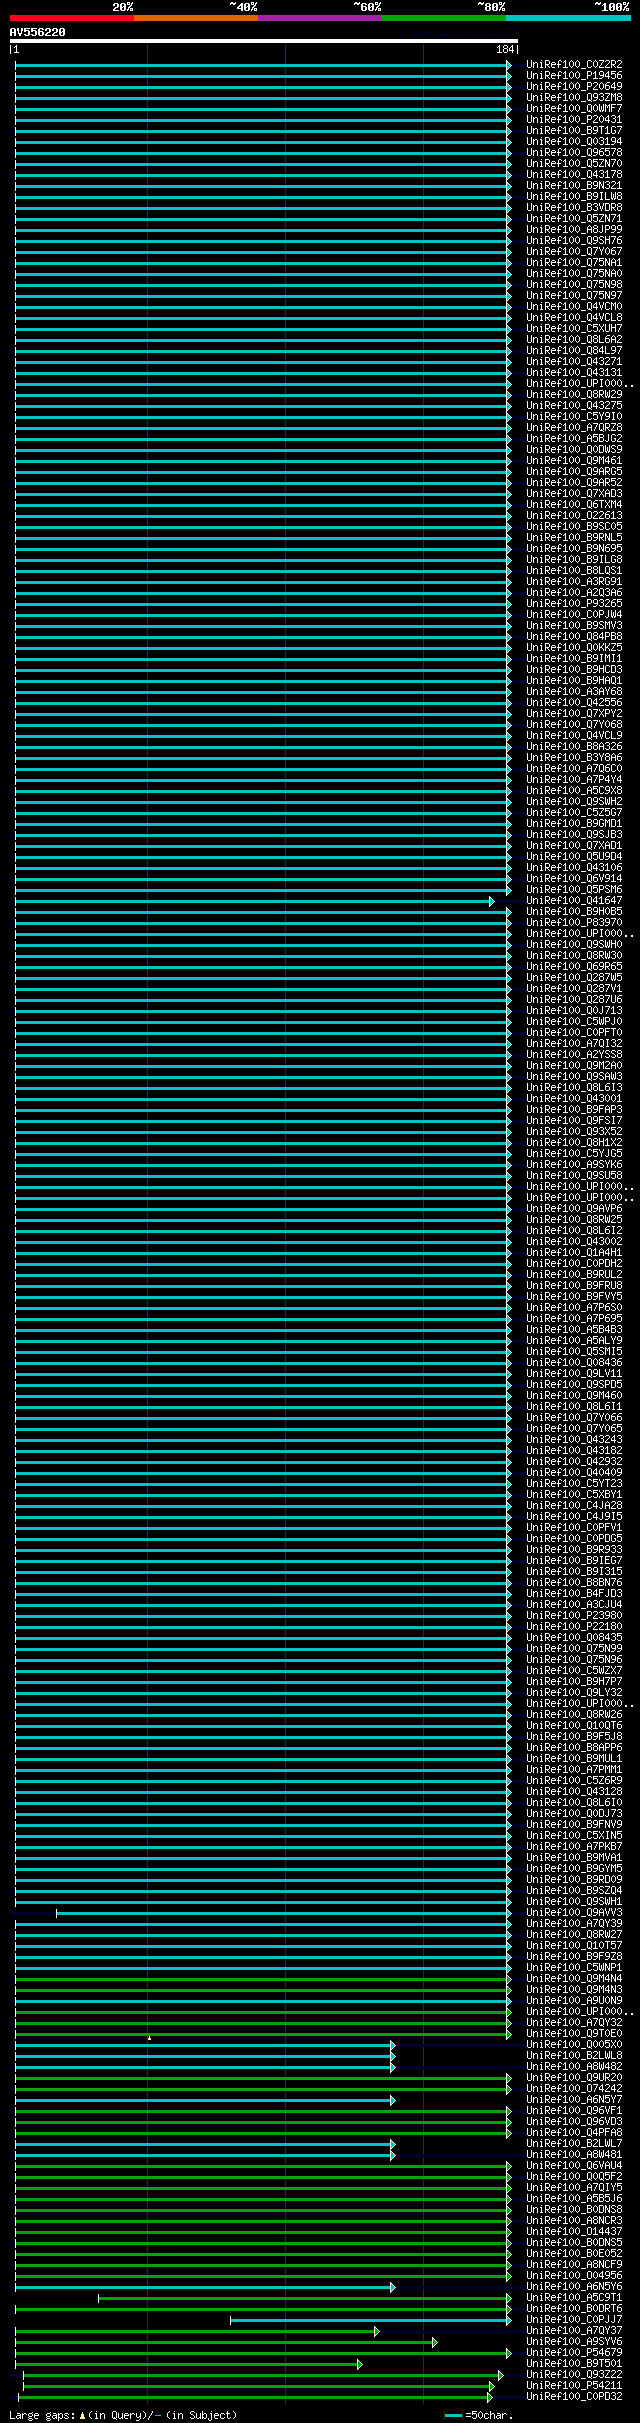The width and height of the screenshot is (640, 2423).
Task: Select hit label UniRef100_A5C9T1
Action: [x=574, y=2298]
